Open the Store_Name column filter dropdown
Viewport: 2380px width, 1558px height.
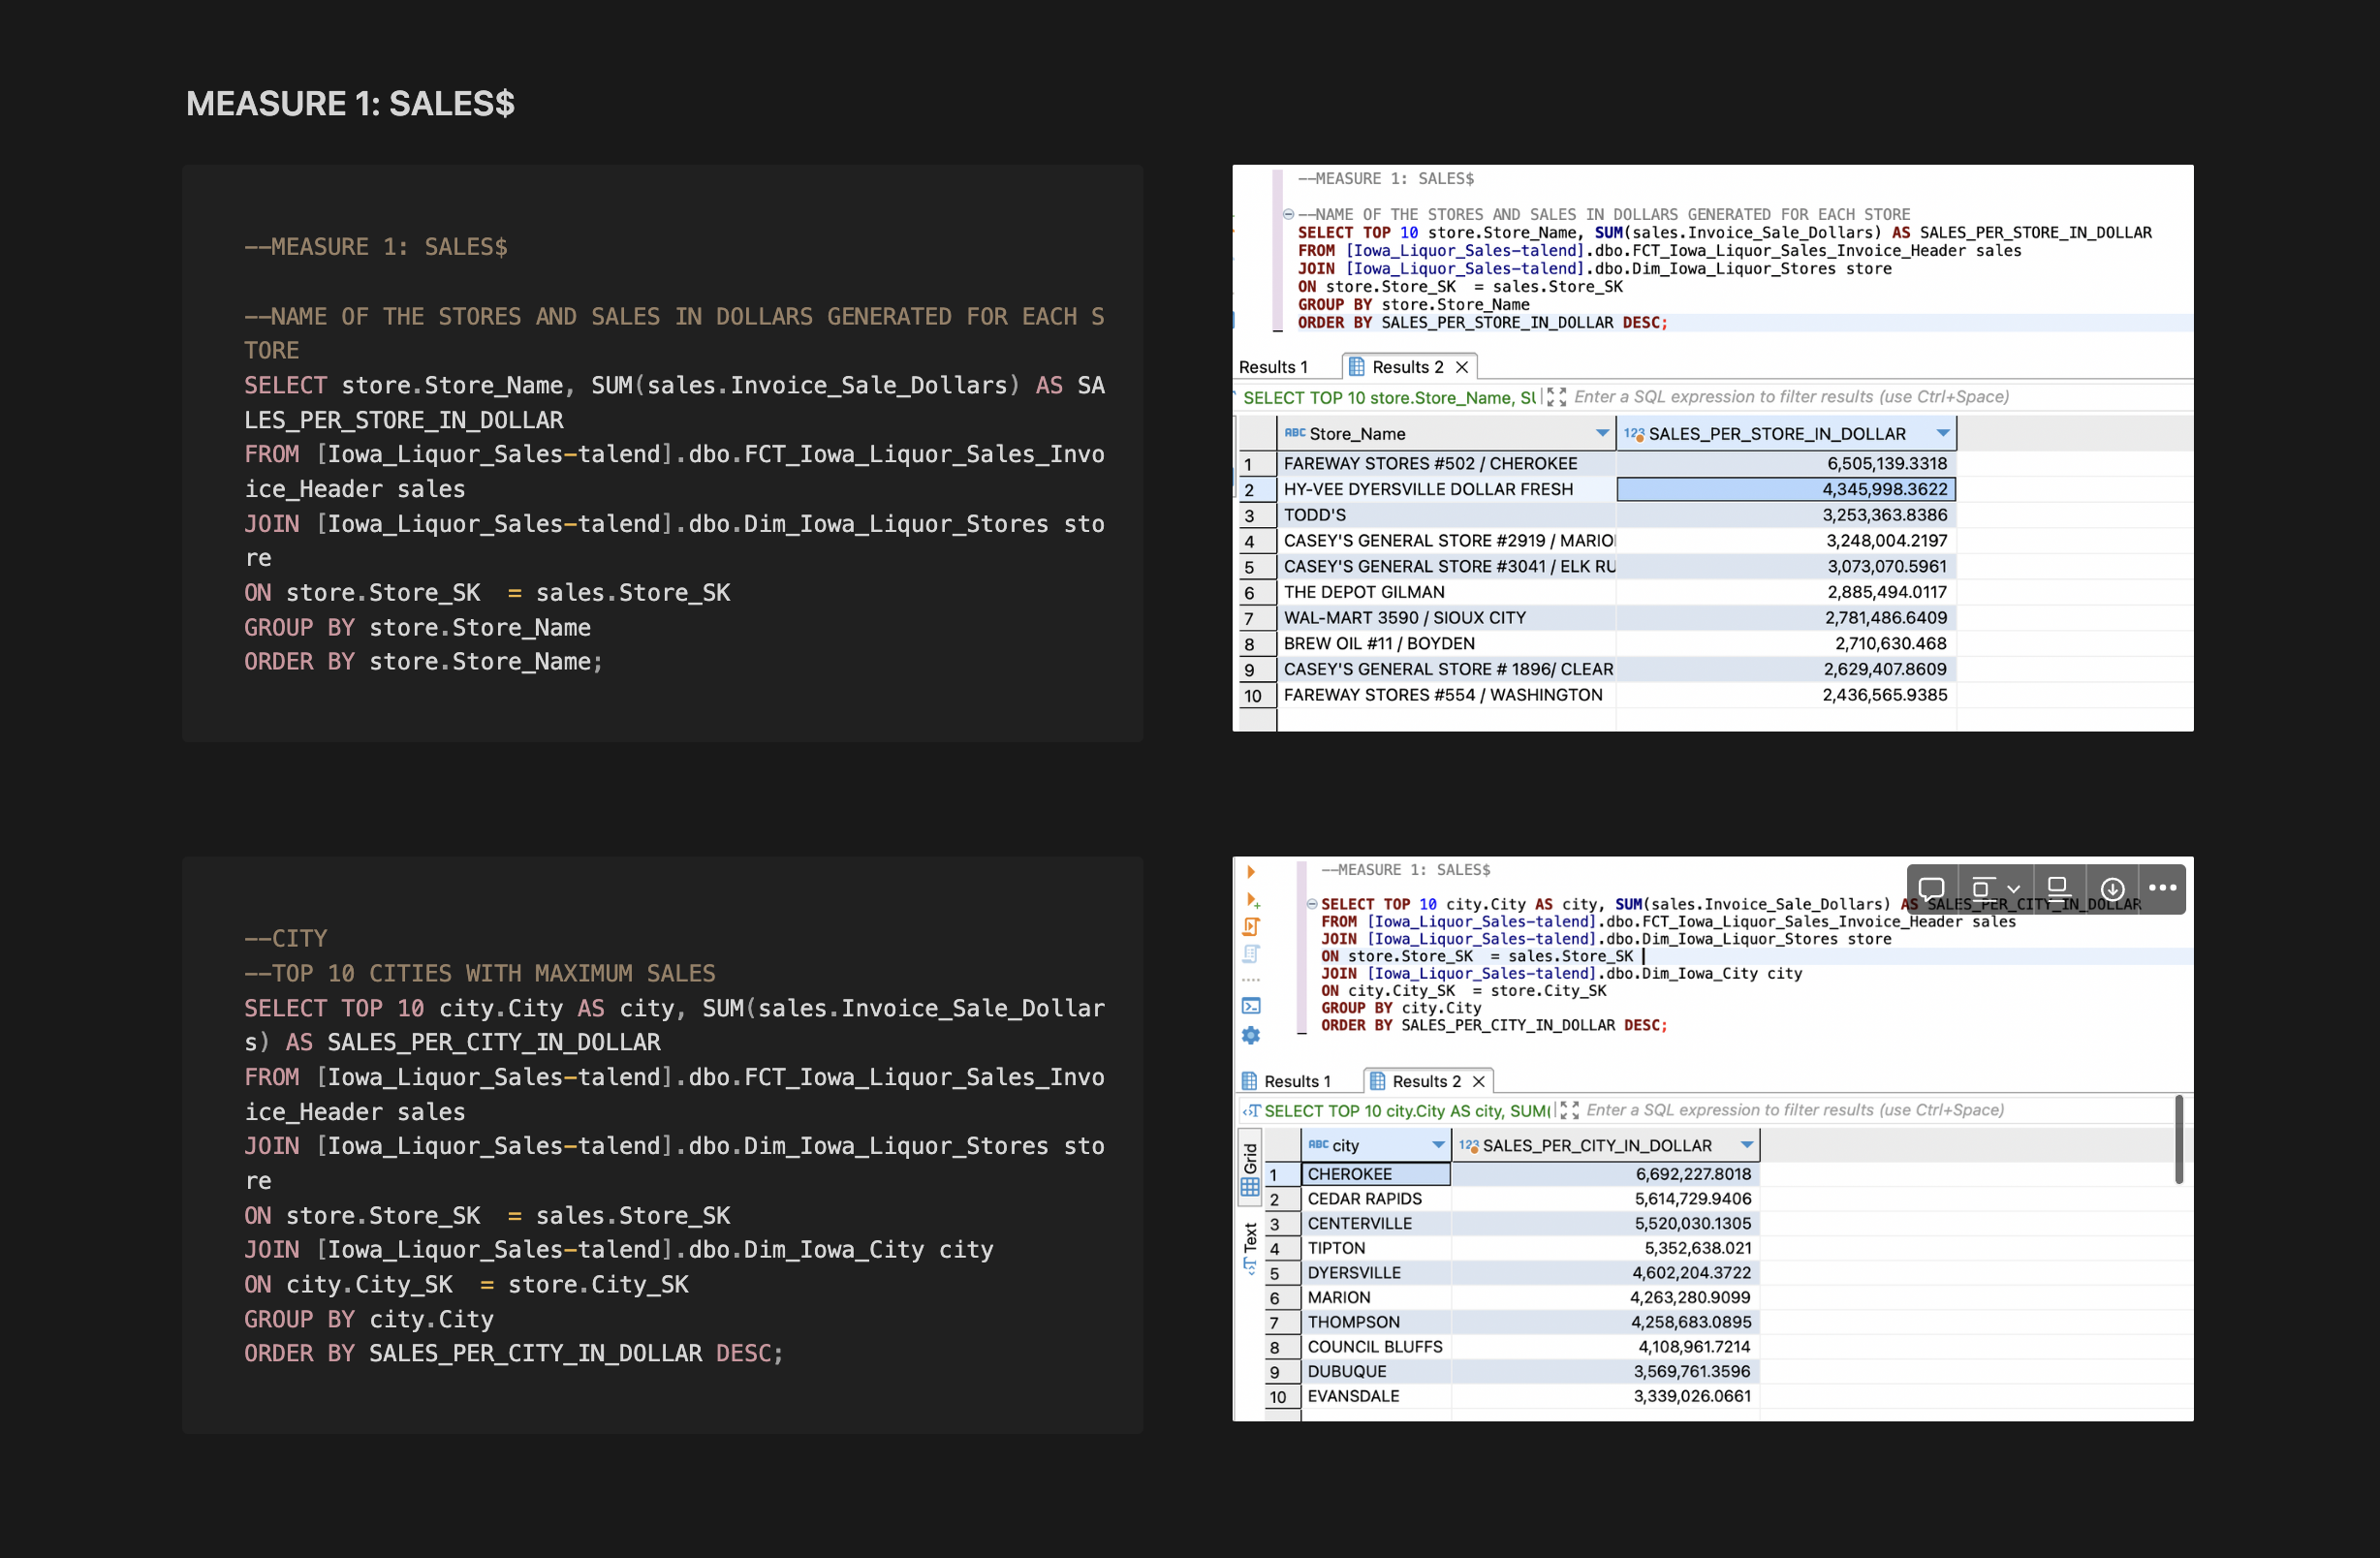pyautogui.click(x=1604, y=433)
